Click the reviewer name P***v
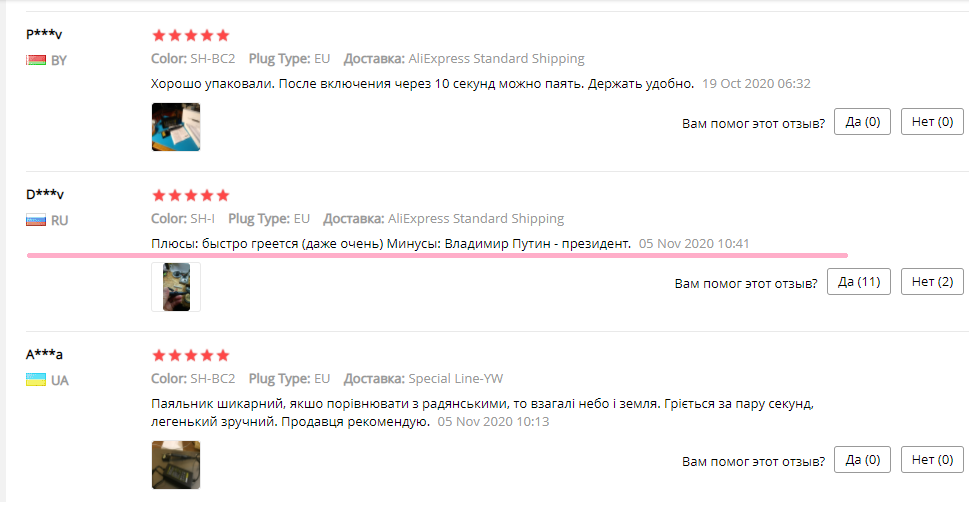 (44, 34)
